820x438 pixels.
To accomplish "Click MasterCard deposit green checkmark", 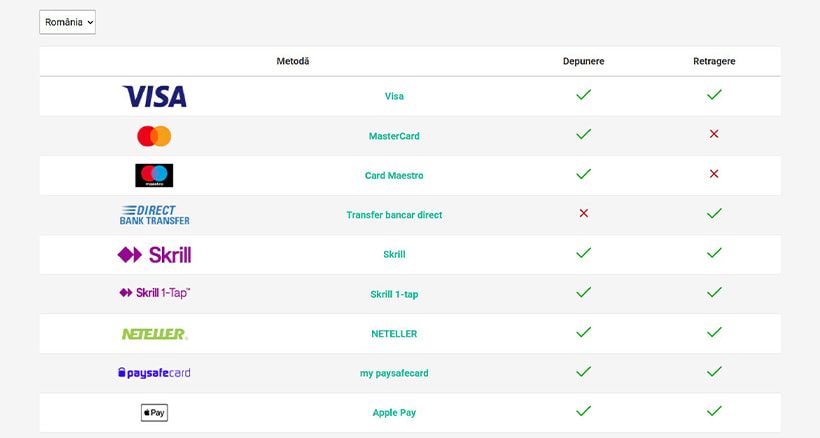I will 584,134.
